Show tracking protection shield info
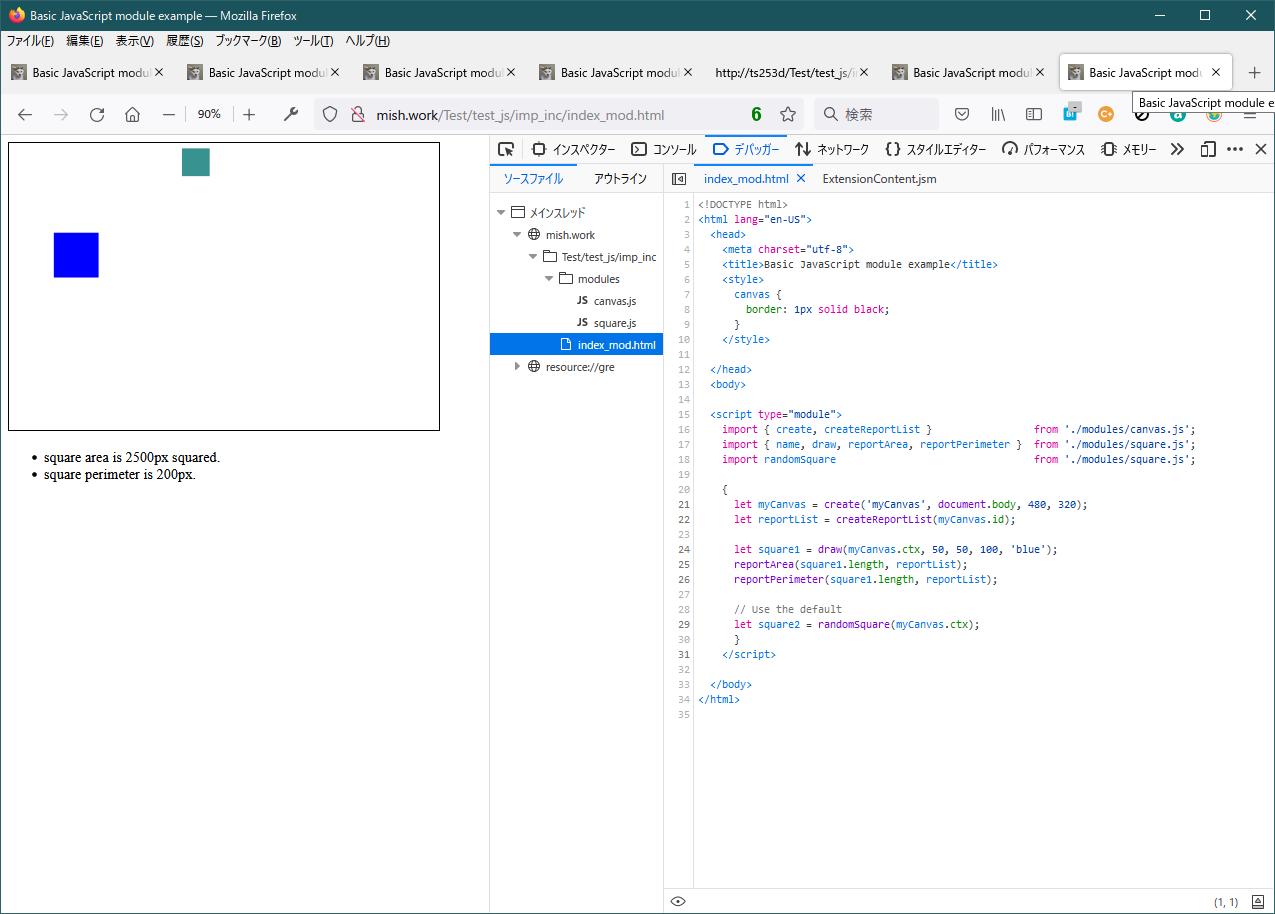This screenshot has height=914, width=1275. coord(330,114)
